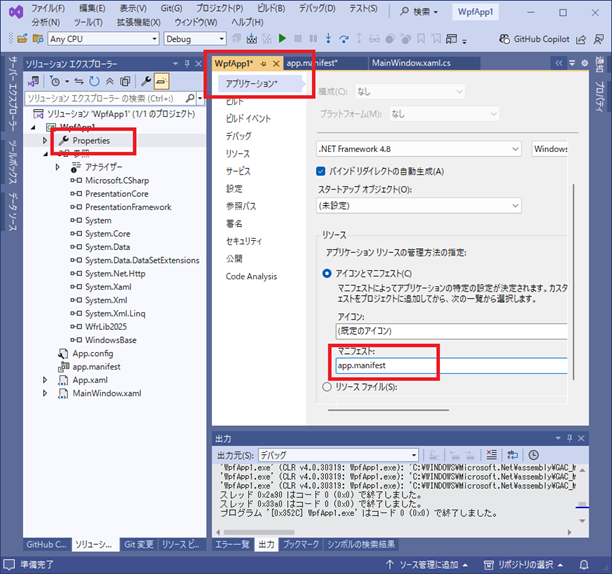The width and height of the screenshot is (612, 574).
Task: Click the gear icon at document tab bar right
Action: point(584,63)
